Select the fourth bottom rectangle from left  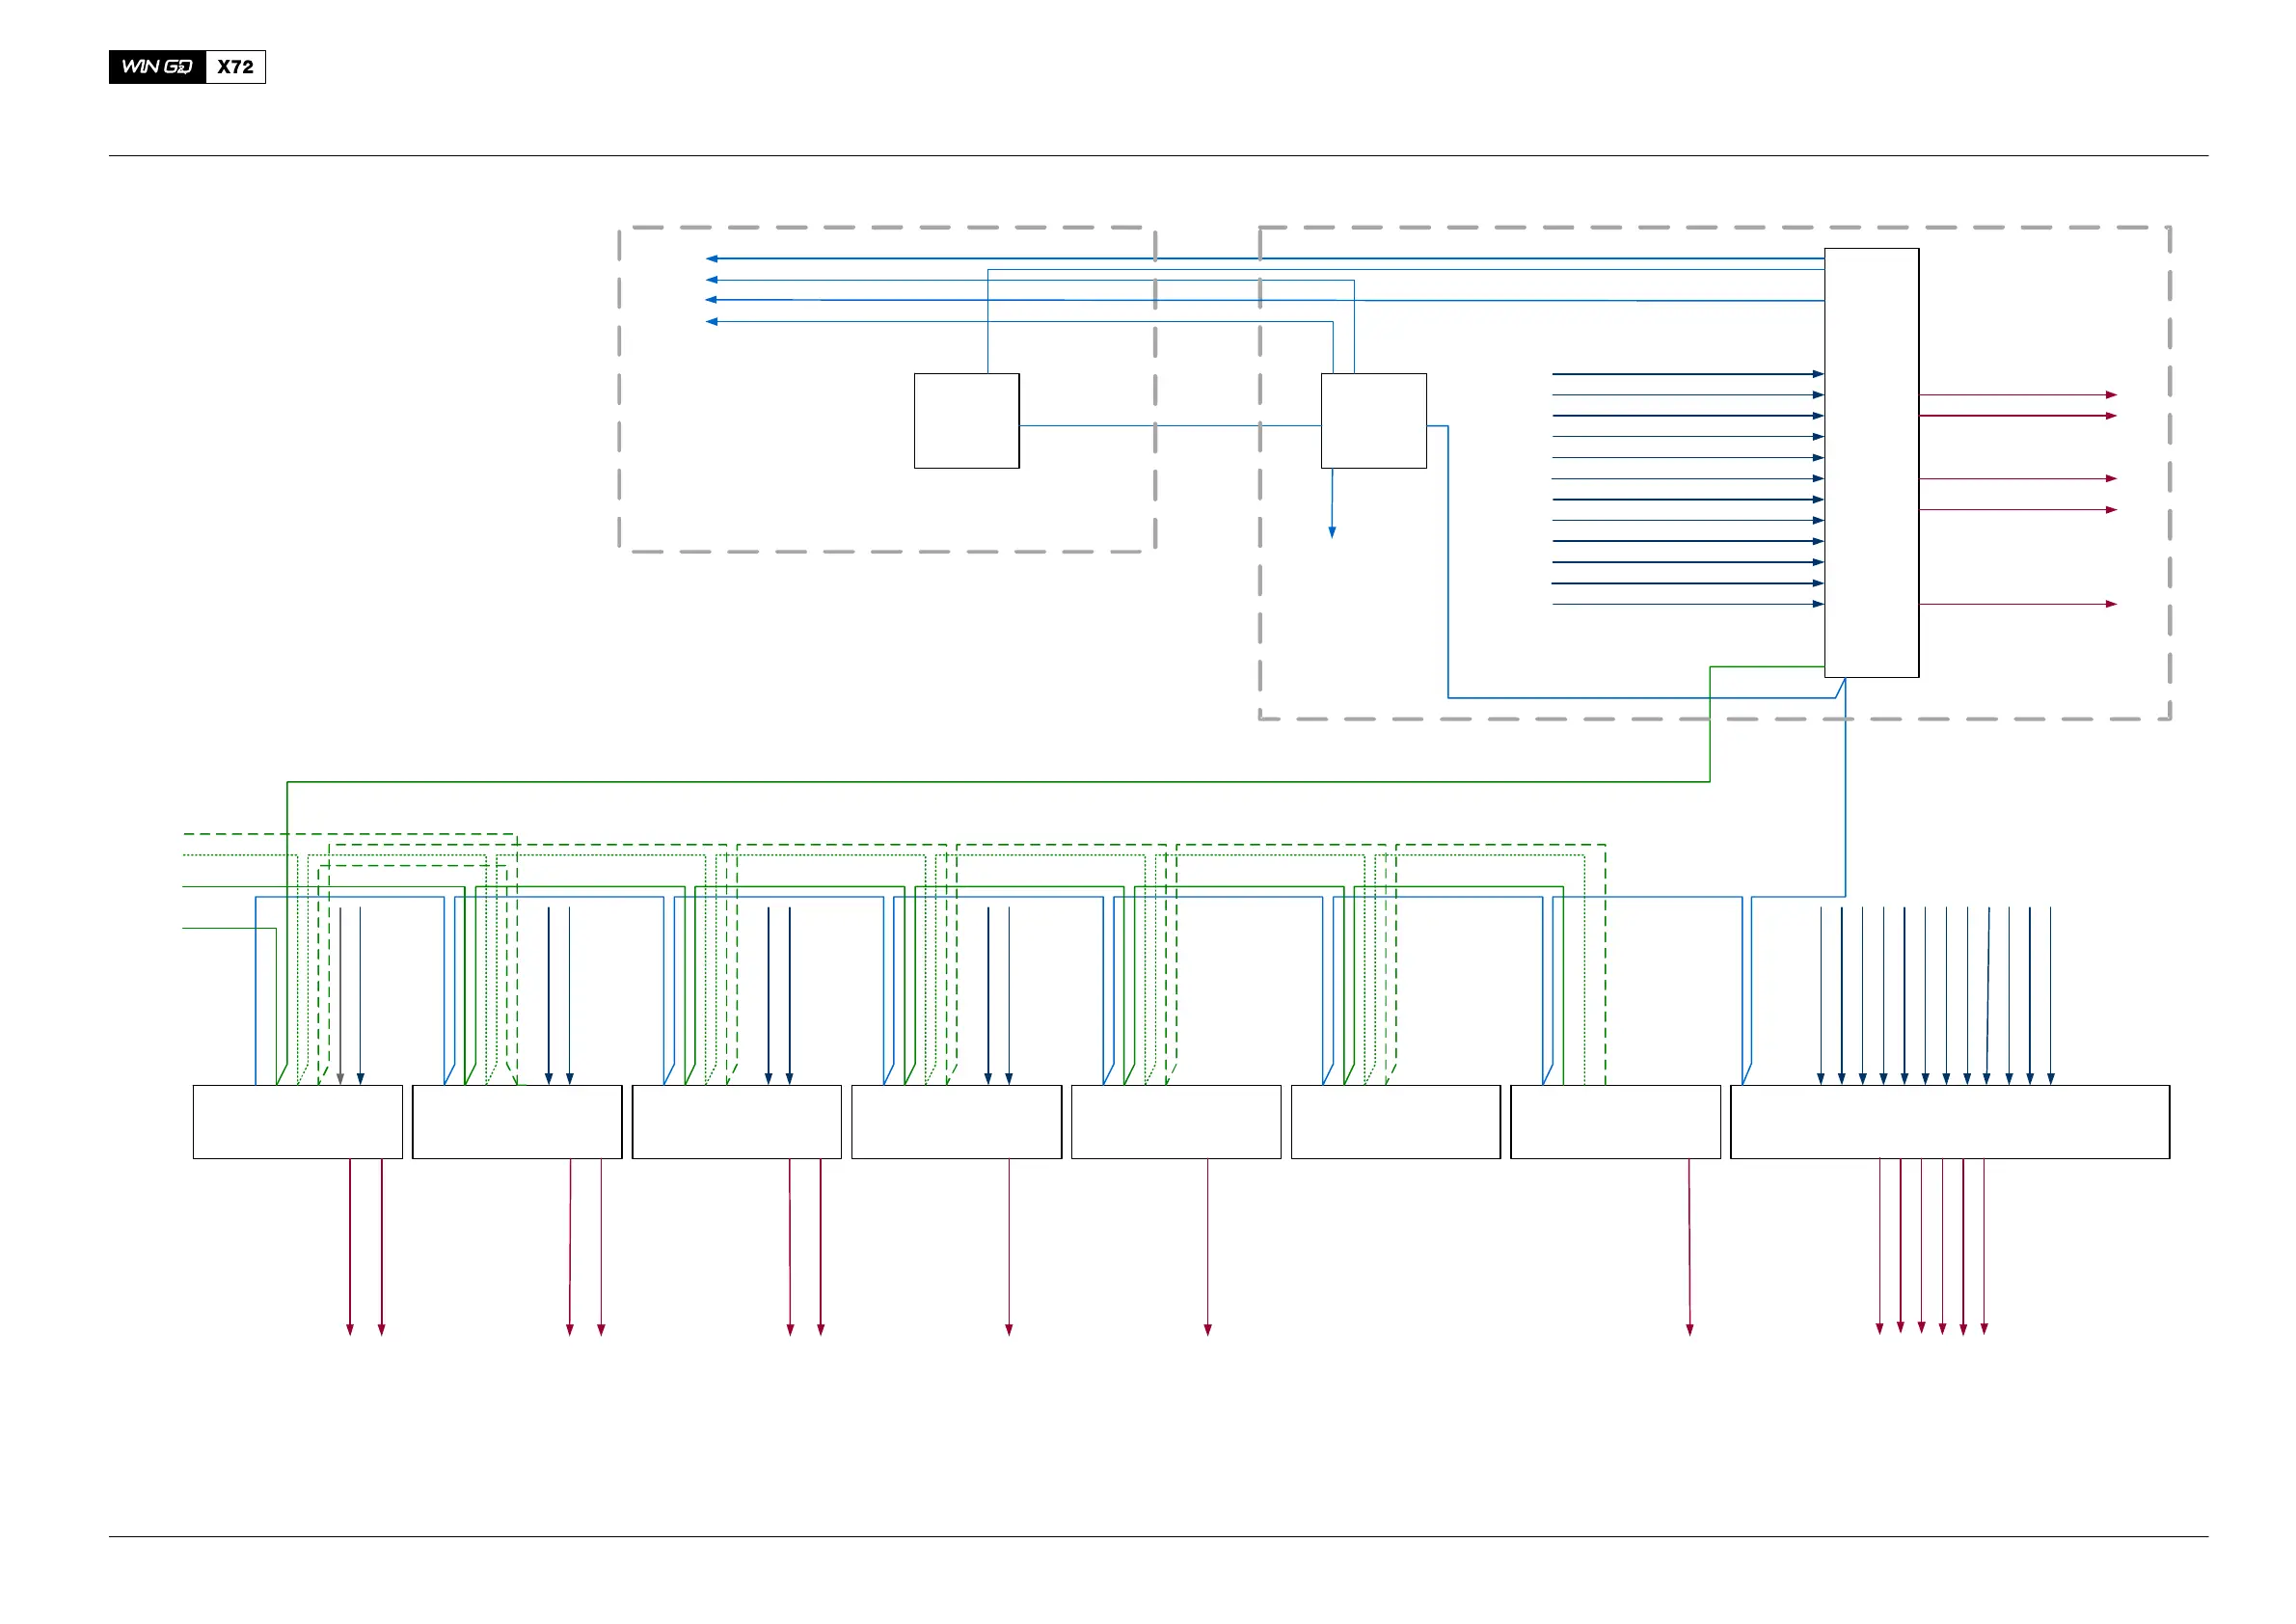click(956, 1122)
